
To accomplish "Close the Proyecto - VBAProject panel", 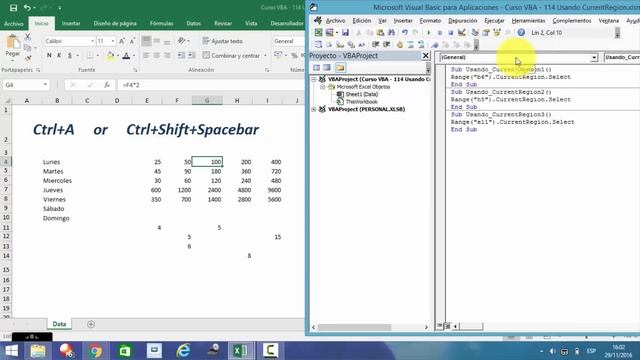I will (425, 56).
